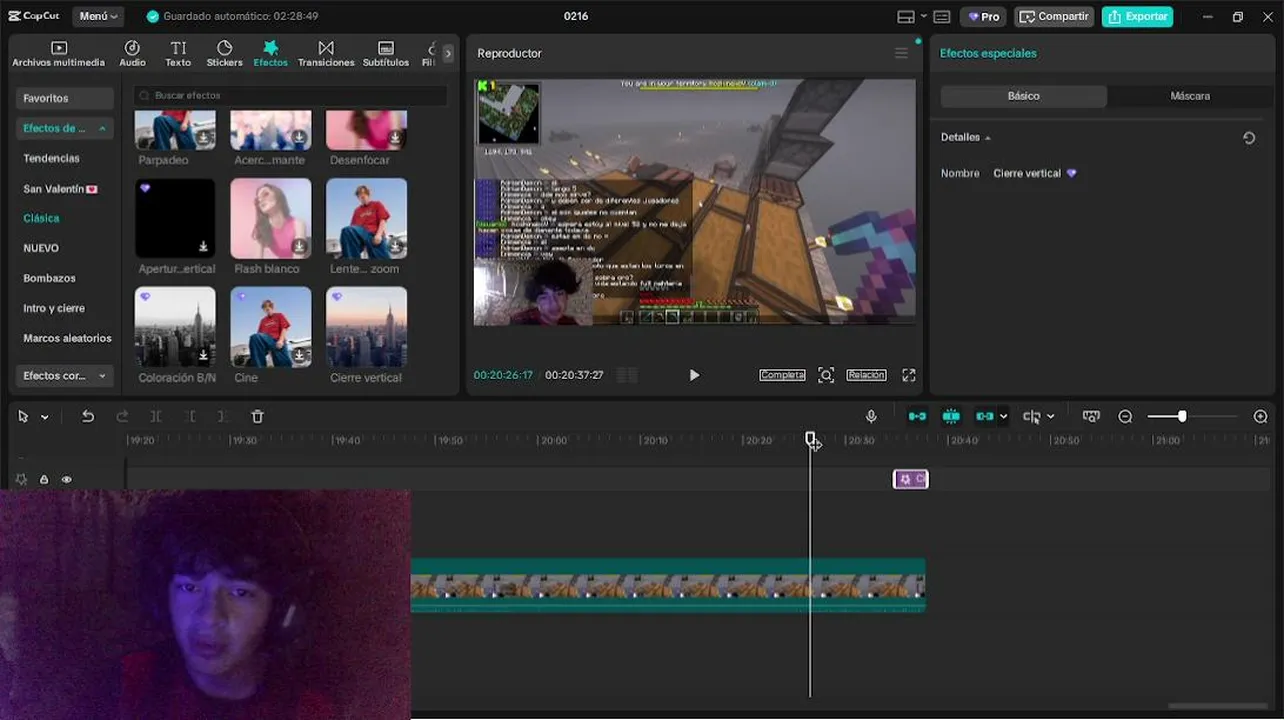Split the clip at the playhead
1284x720 pixels.
pos(156,416)
